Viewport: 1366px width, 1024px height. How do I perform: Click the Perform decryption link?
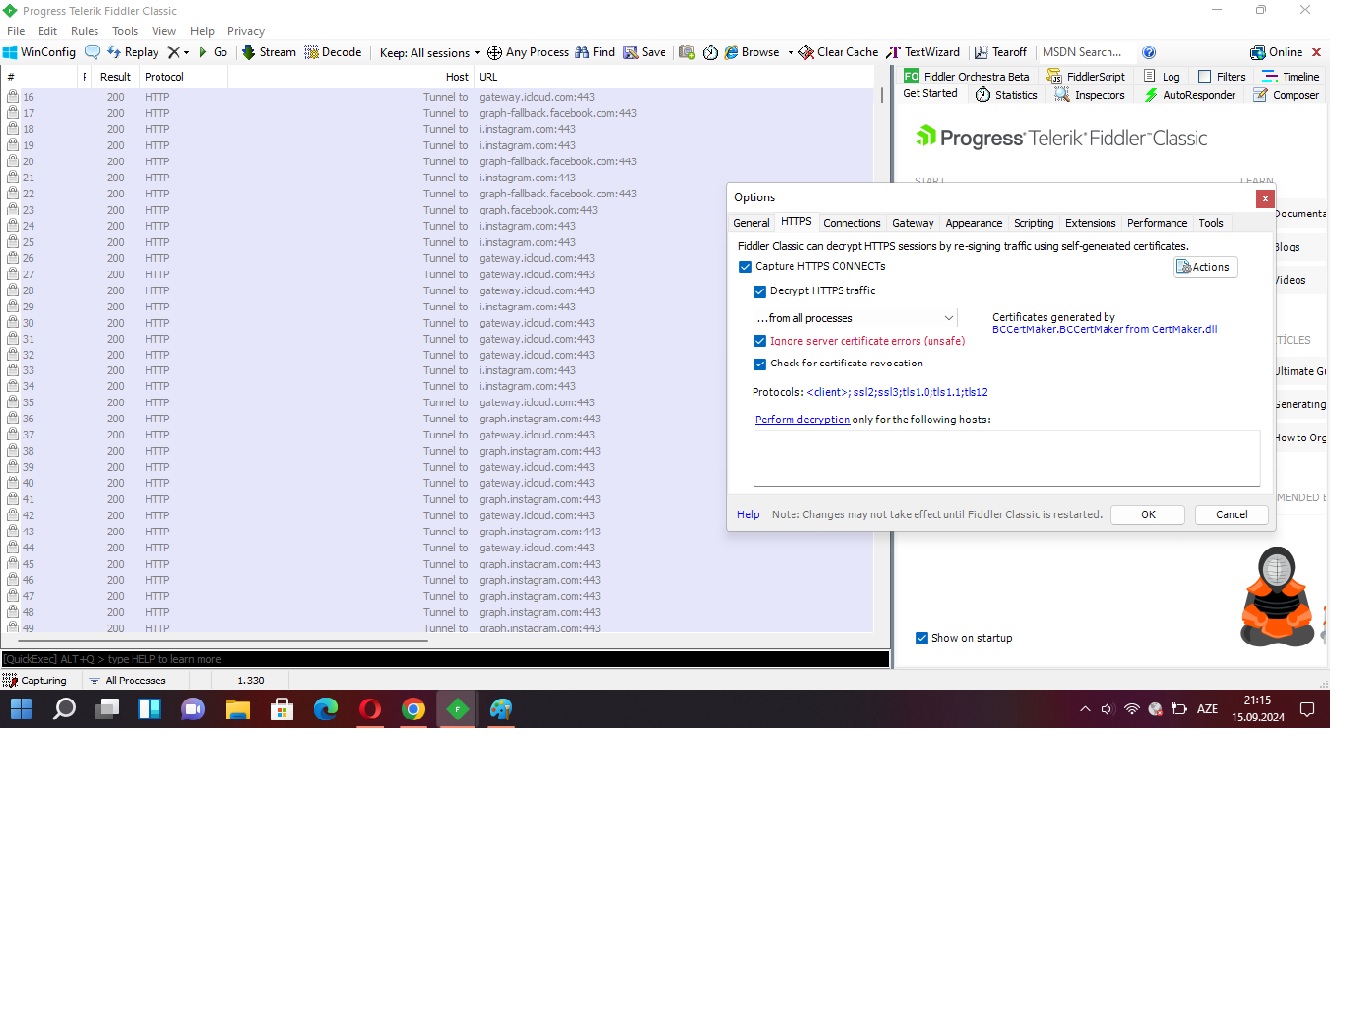click(802, 420)
